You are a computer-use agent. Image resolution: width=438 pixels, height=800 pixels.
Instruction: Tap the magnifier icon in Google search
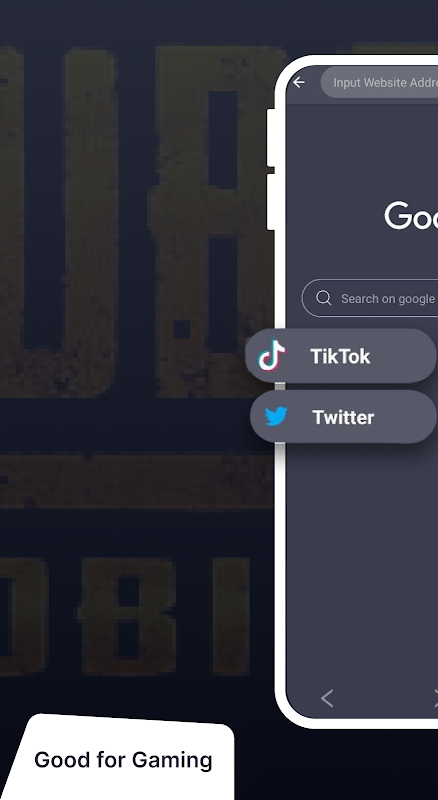pos(323,298)
